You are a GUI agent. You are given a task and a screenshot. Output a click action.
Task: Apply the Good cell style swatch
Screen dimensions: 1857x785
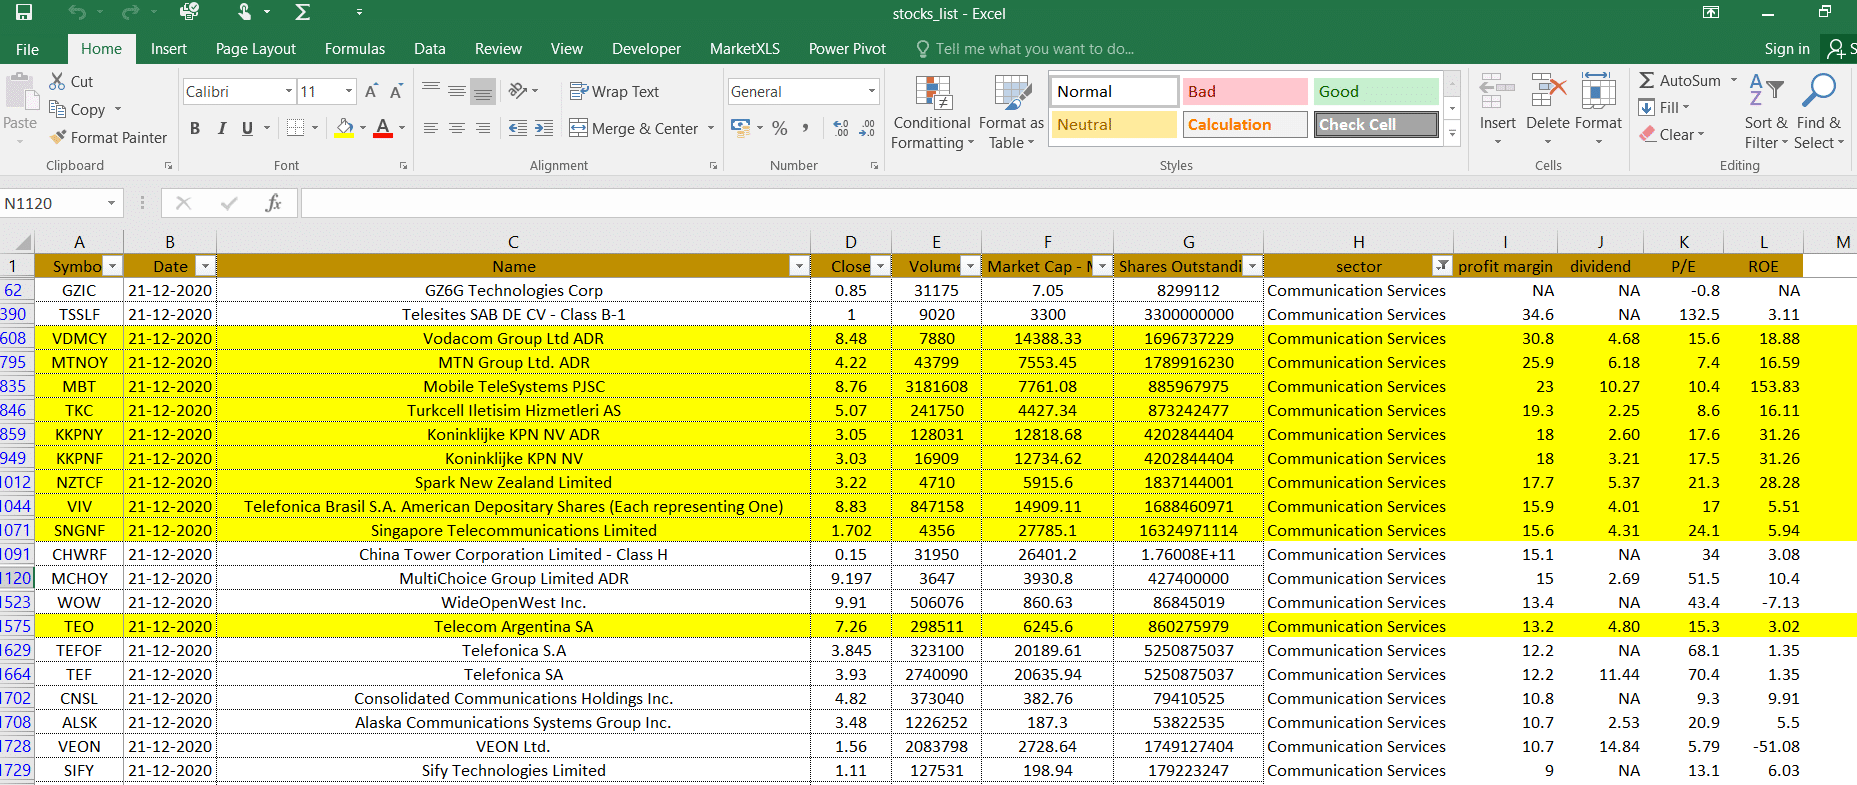coord(1376,91)
